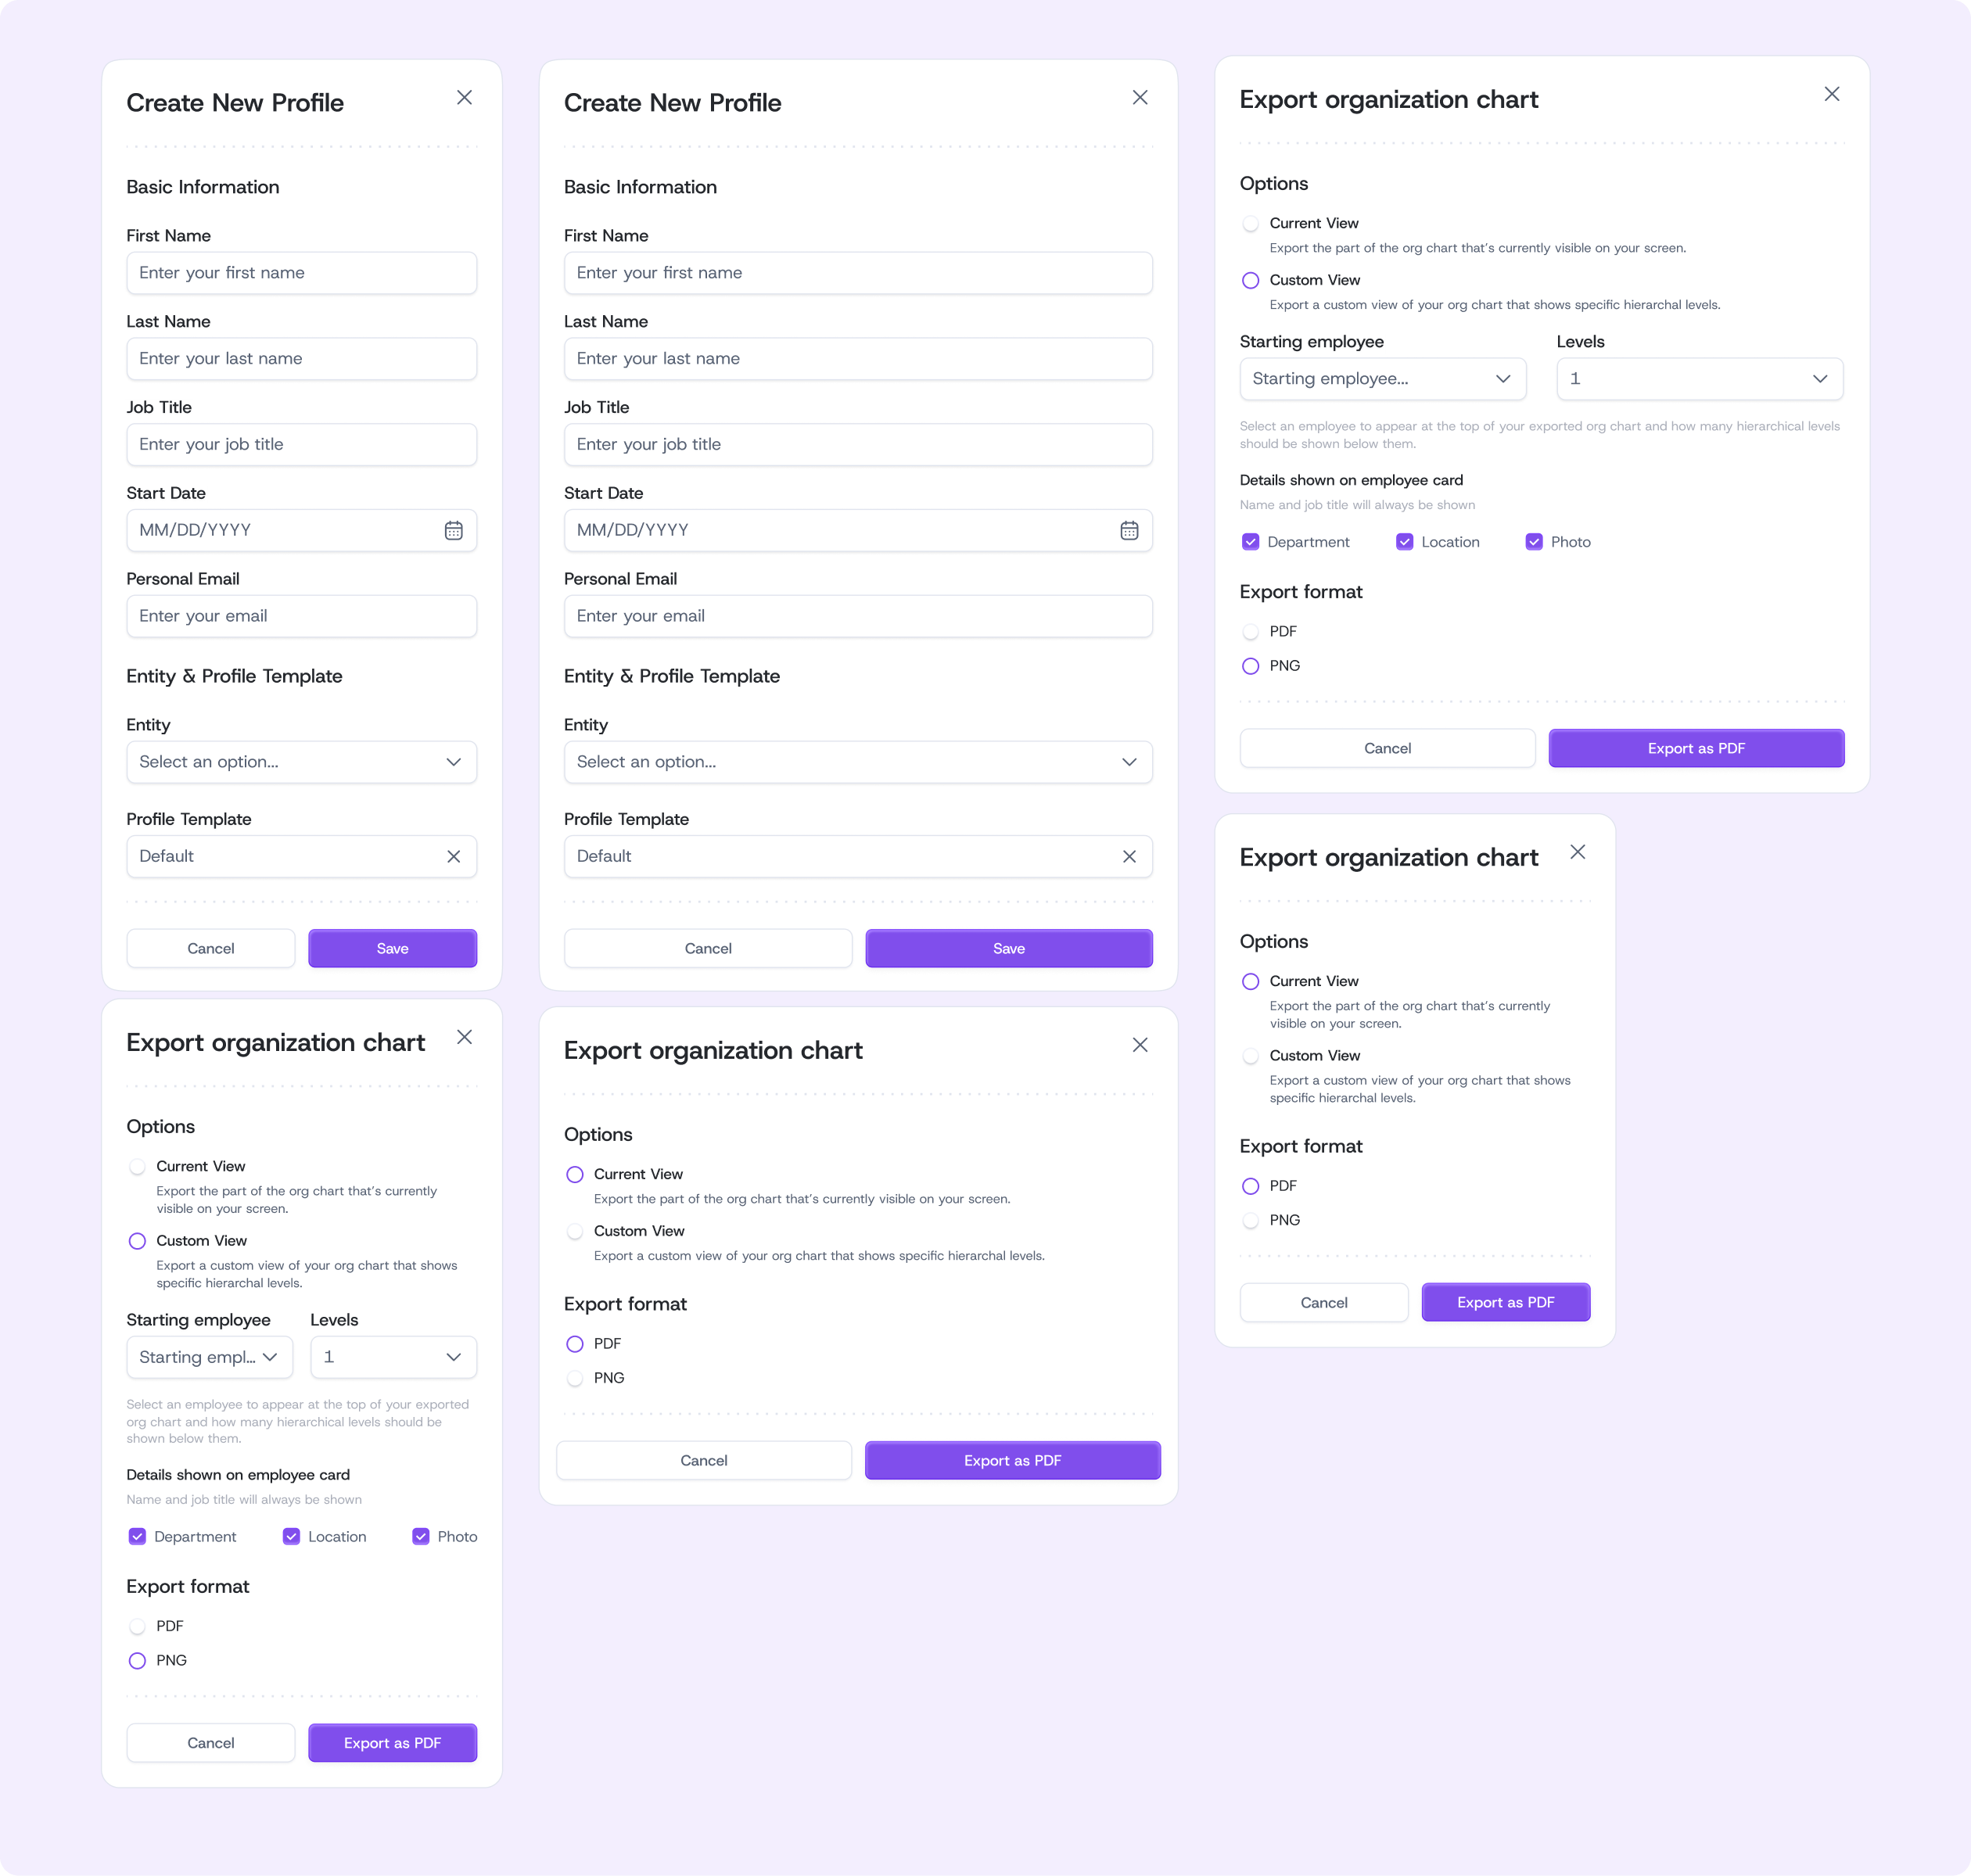This screenshot has width=1971, height=1876.
Task: Close the wide Create New Profile dialog
Action: tap(1140, 97)
